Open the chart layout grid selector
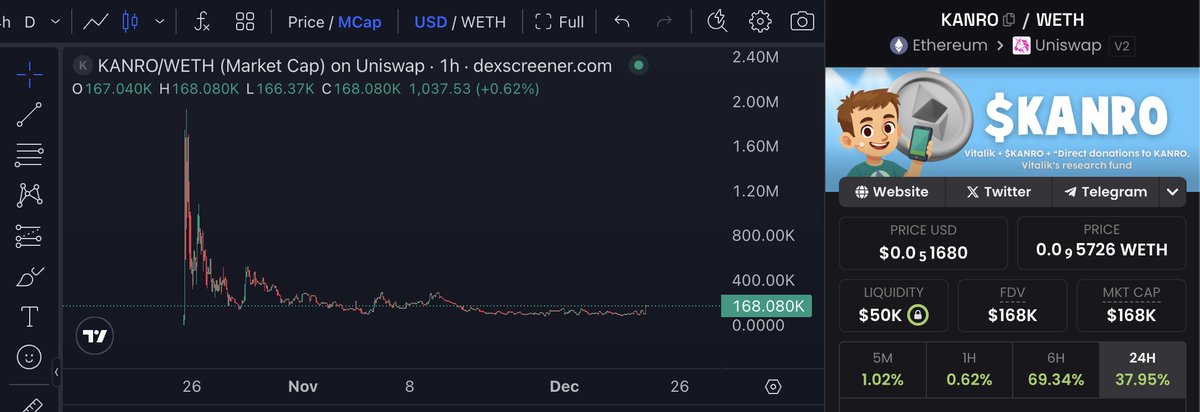Screen dimensions: 1200x412 245,21
